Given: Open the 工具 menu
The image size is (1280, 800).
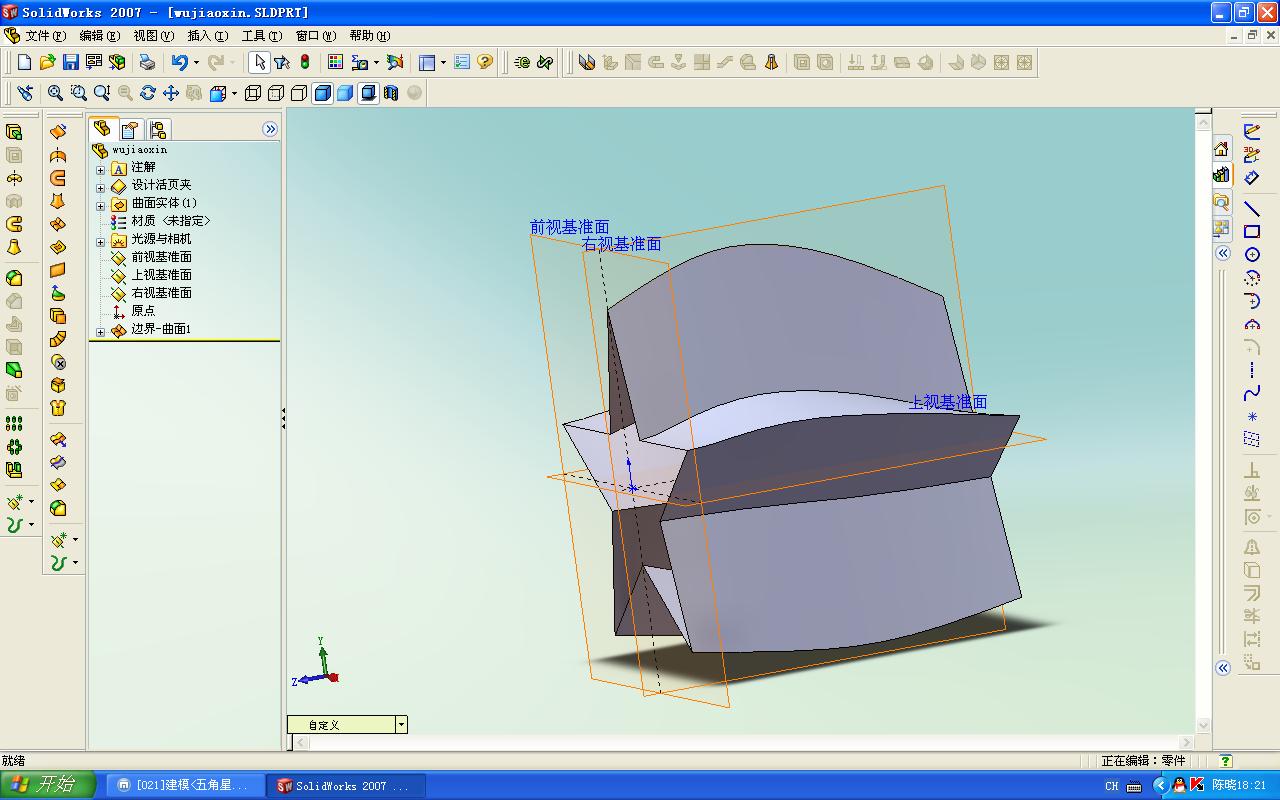Looking at the screenshot, I should [261, 36].
